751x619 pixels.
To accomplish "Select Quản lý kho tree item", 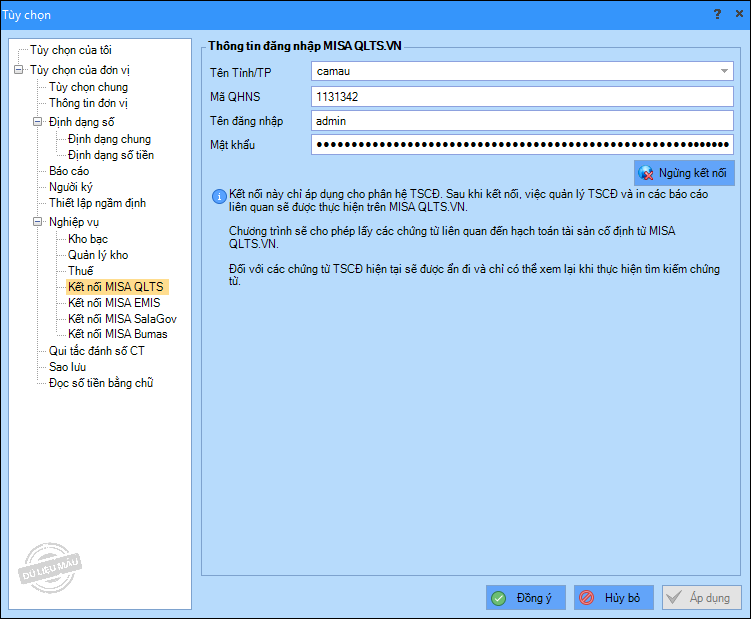I will click(98, 255).
